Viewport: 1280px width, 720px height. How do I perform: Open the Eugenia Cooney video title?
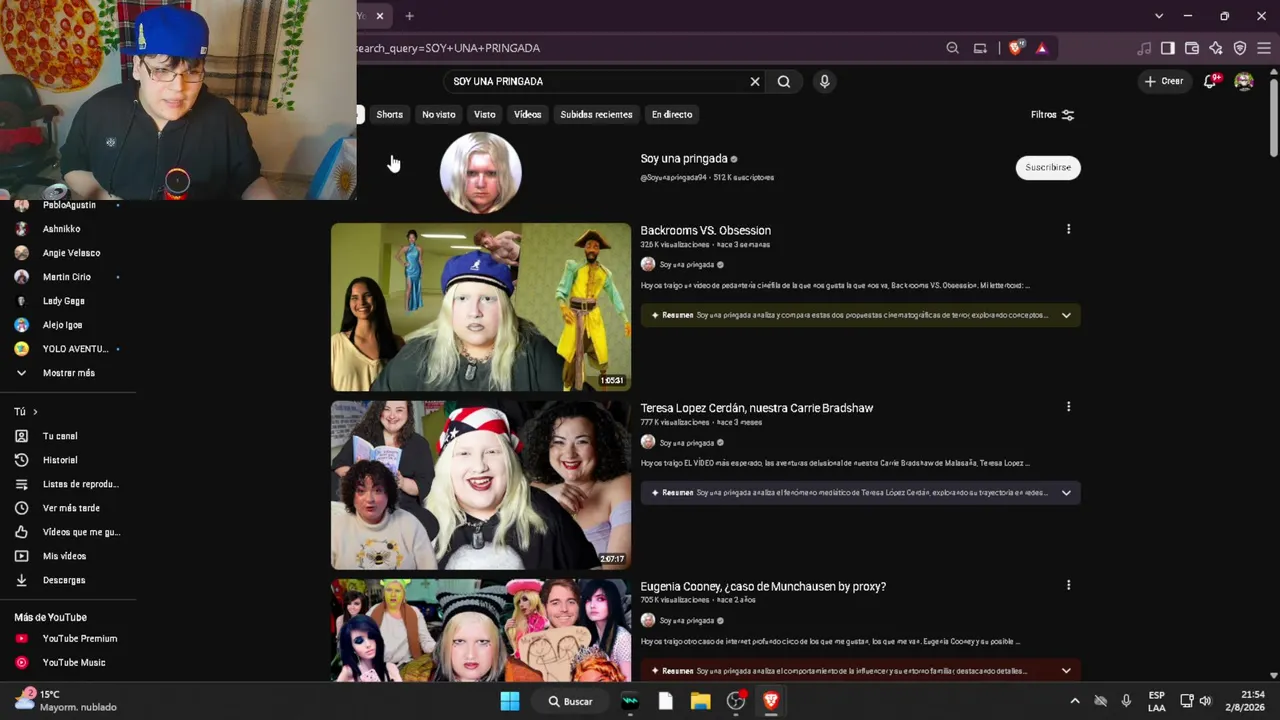point(763,587)
